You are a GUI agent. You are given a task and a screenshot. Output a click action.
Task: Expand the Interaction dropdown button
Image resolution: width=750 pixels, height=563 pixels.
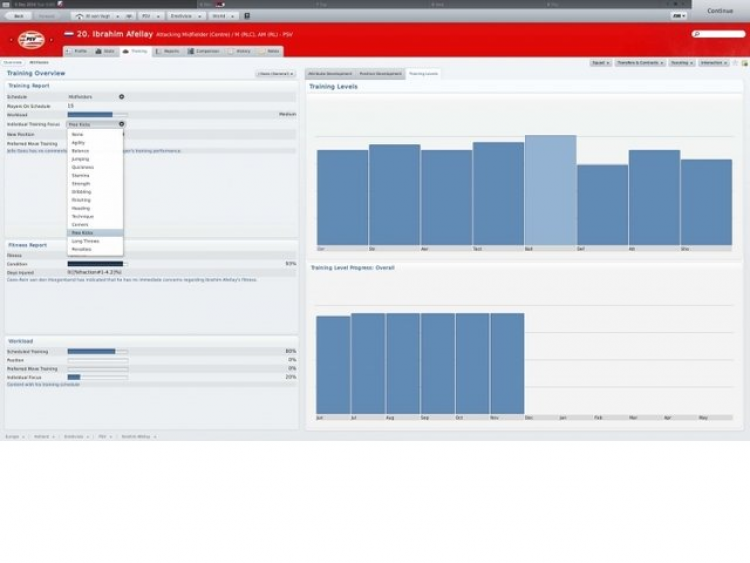(x=714, y=63)
